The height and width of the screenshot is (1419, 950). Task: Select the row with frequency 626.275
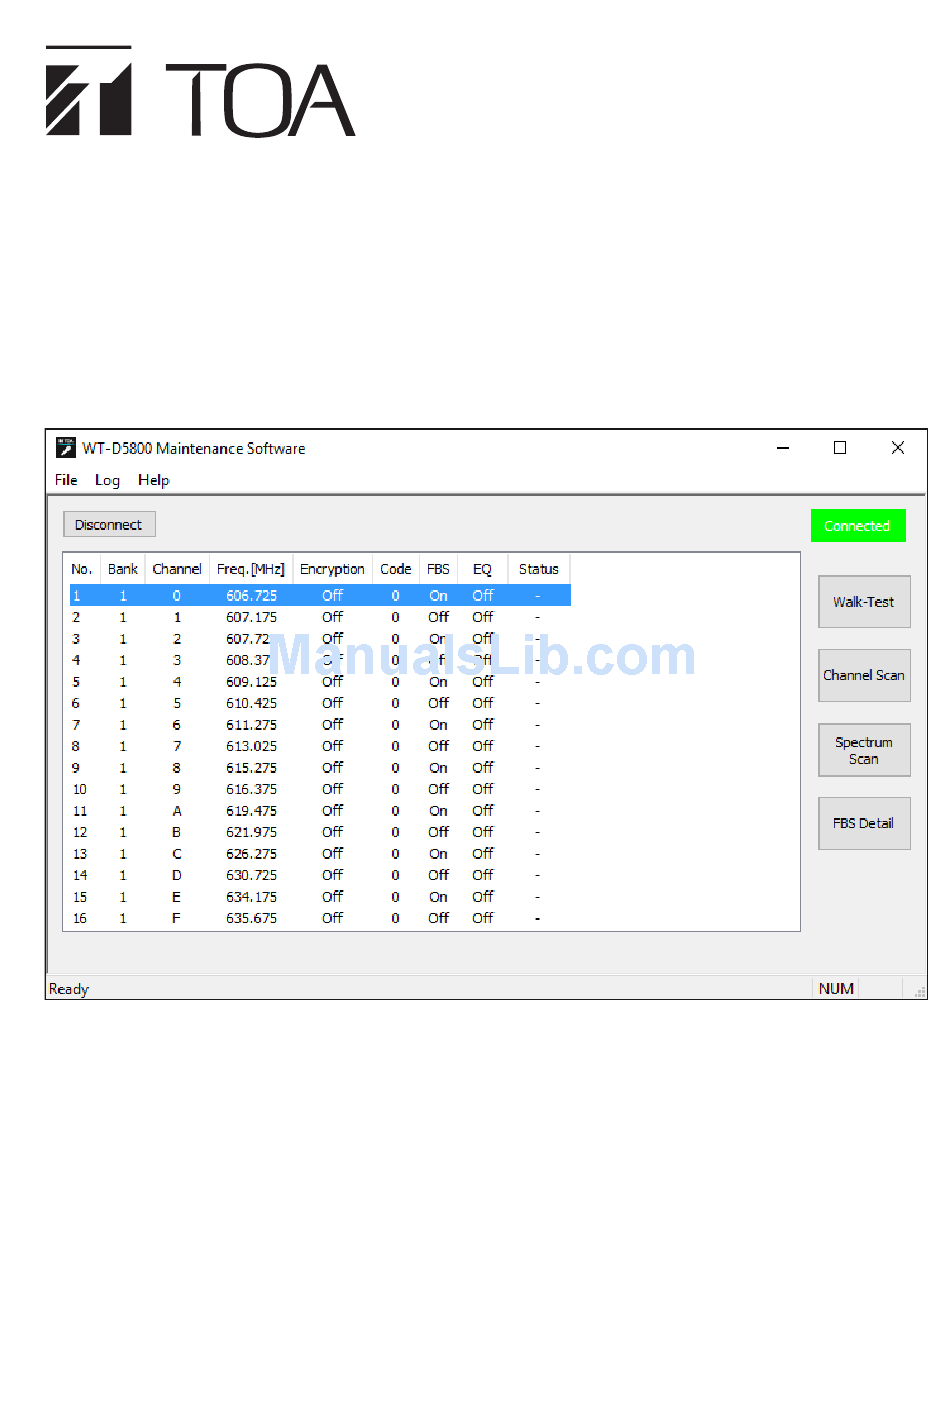click(320, 854)
